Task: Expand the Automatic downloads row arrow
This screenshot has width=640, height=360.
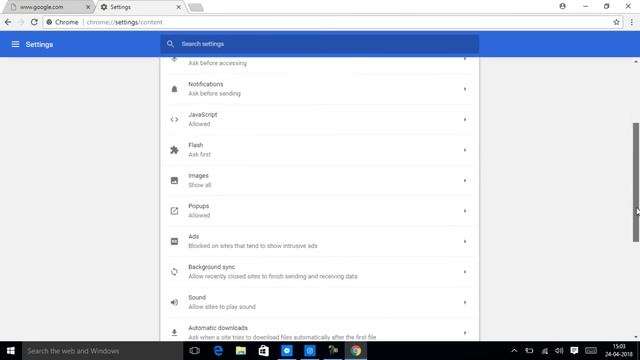Action: [x=465, y=333]
